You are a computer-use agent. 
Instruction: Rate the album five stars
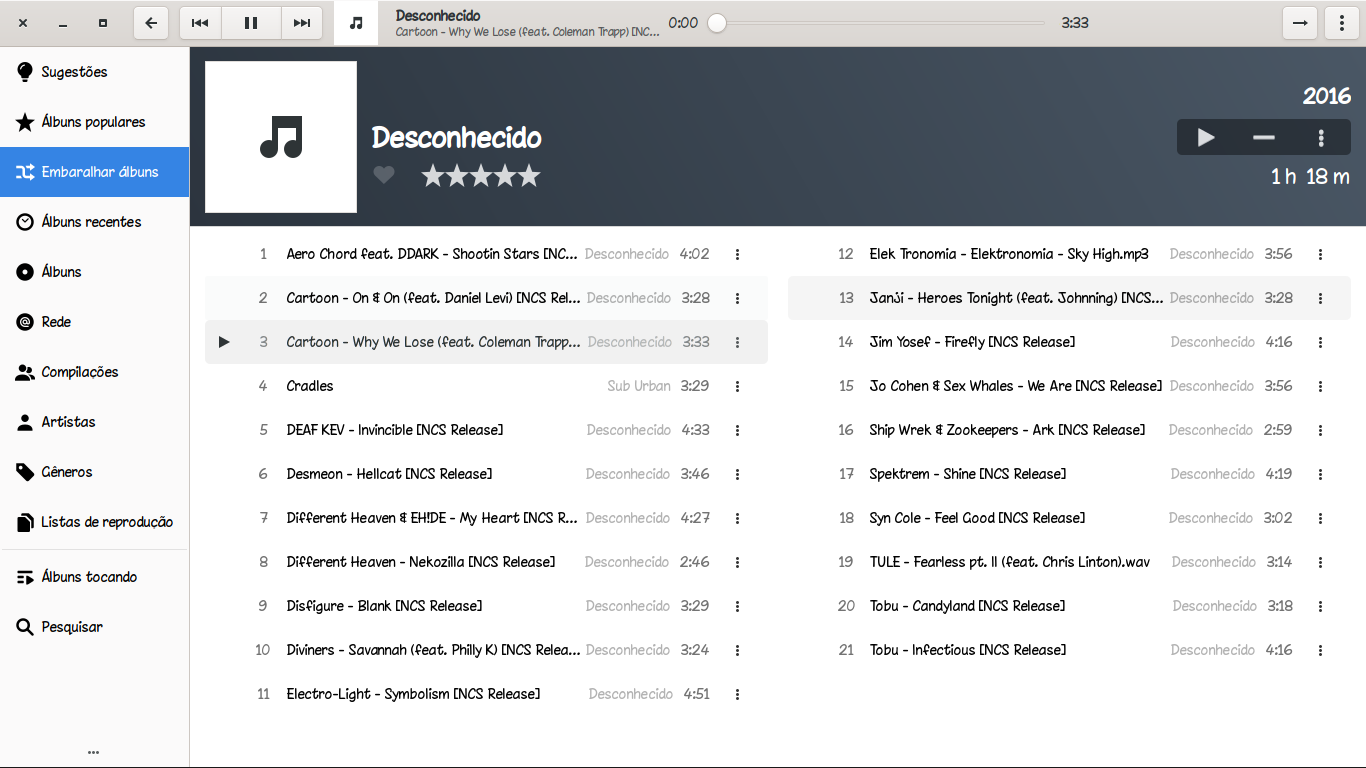(x=529, y=176)
